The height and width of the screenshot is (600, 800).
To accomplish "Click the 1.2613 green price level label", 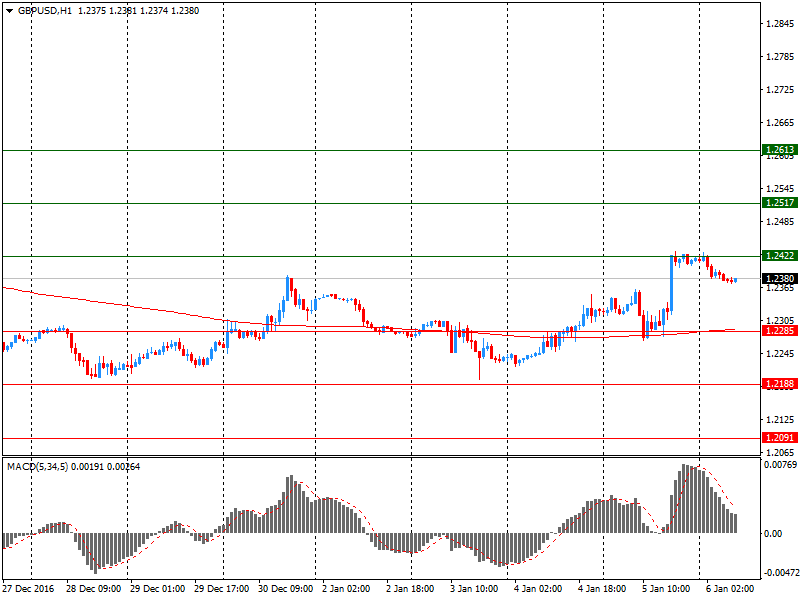I will point(780,149).
